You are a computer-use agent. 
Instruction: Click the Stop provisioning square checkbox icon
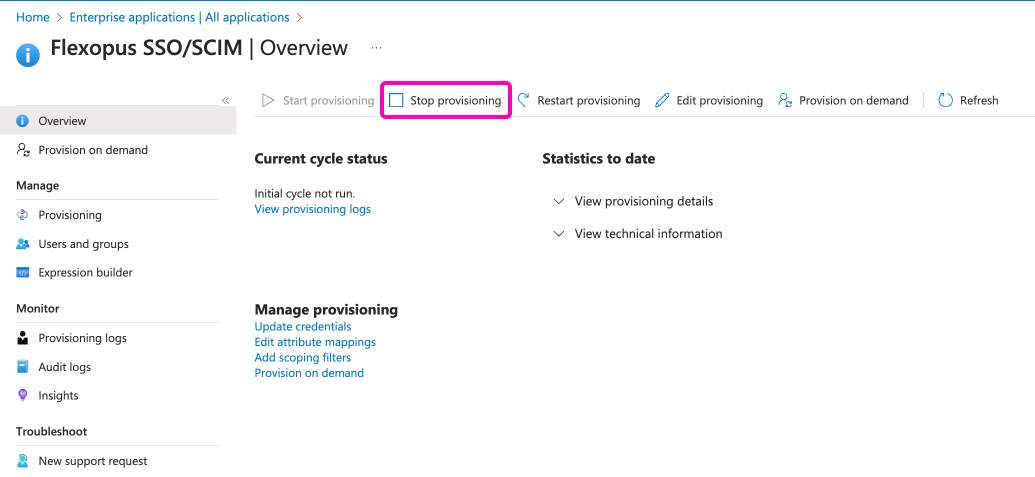pos(396,100)
